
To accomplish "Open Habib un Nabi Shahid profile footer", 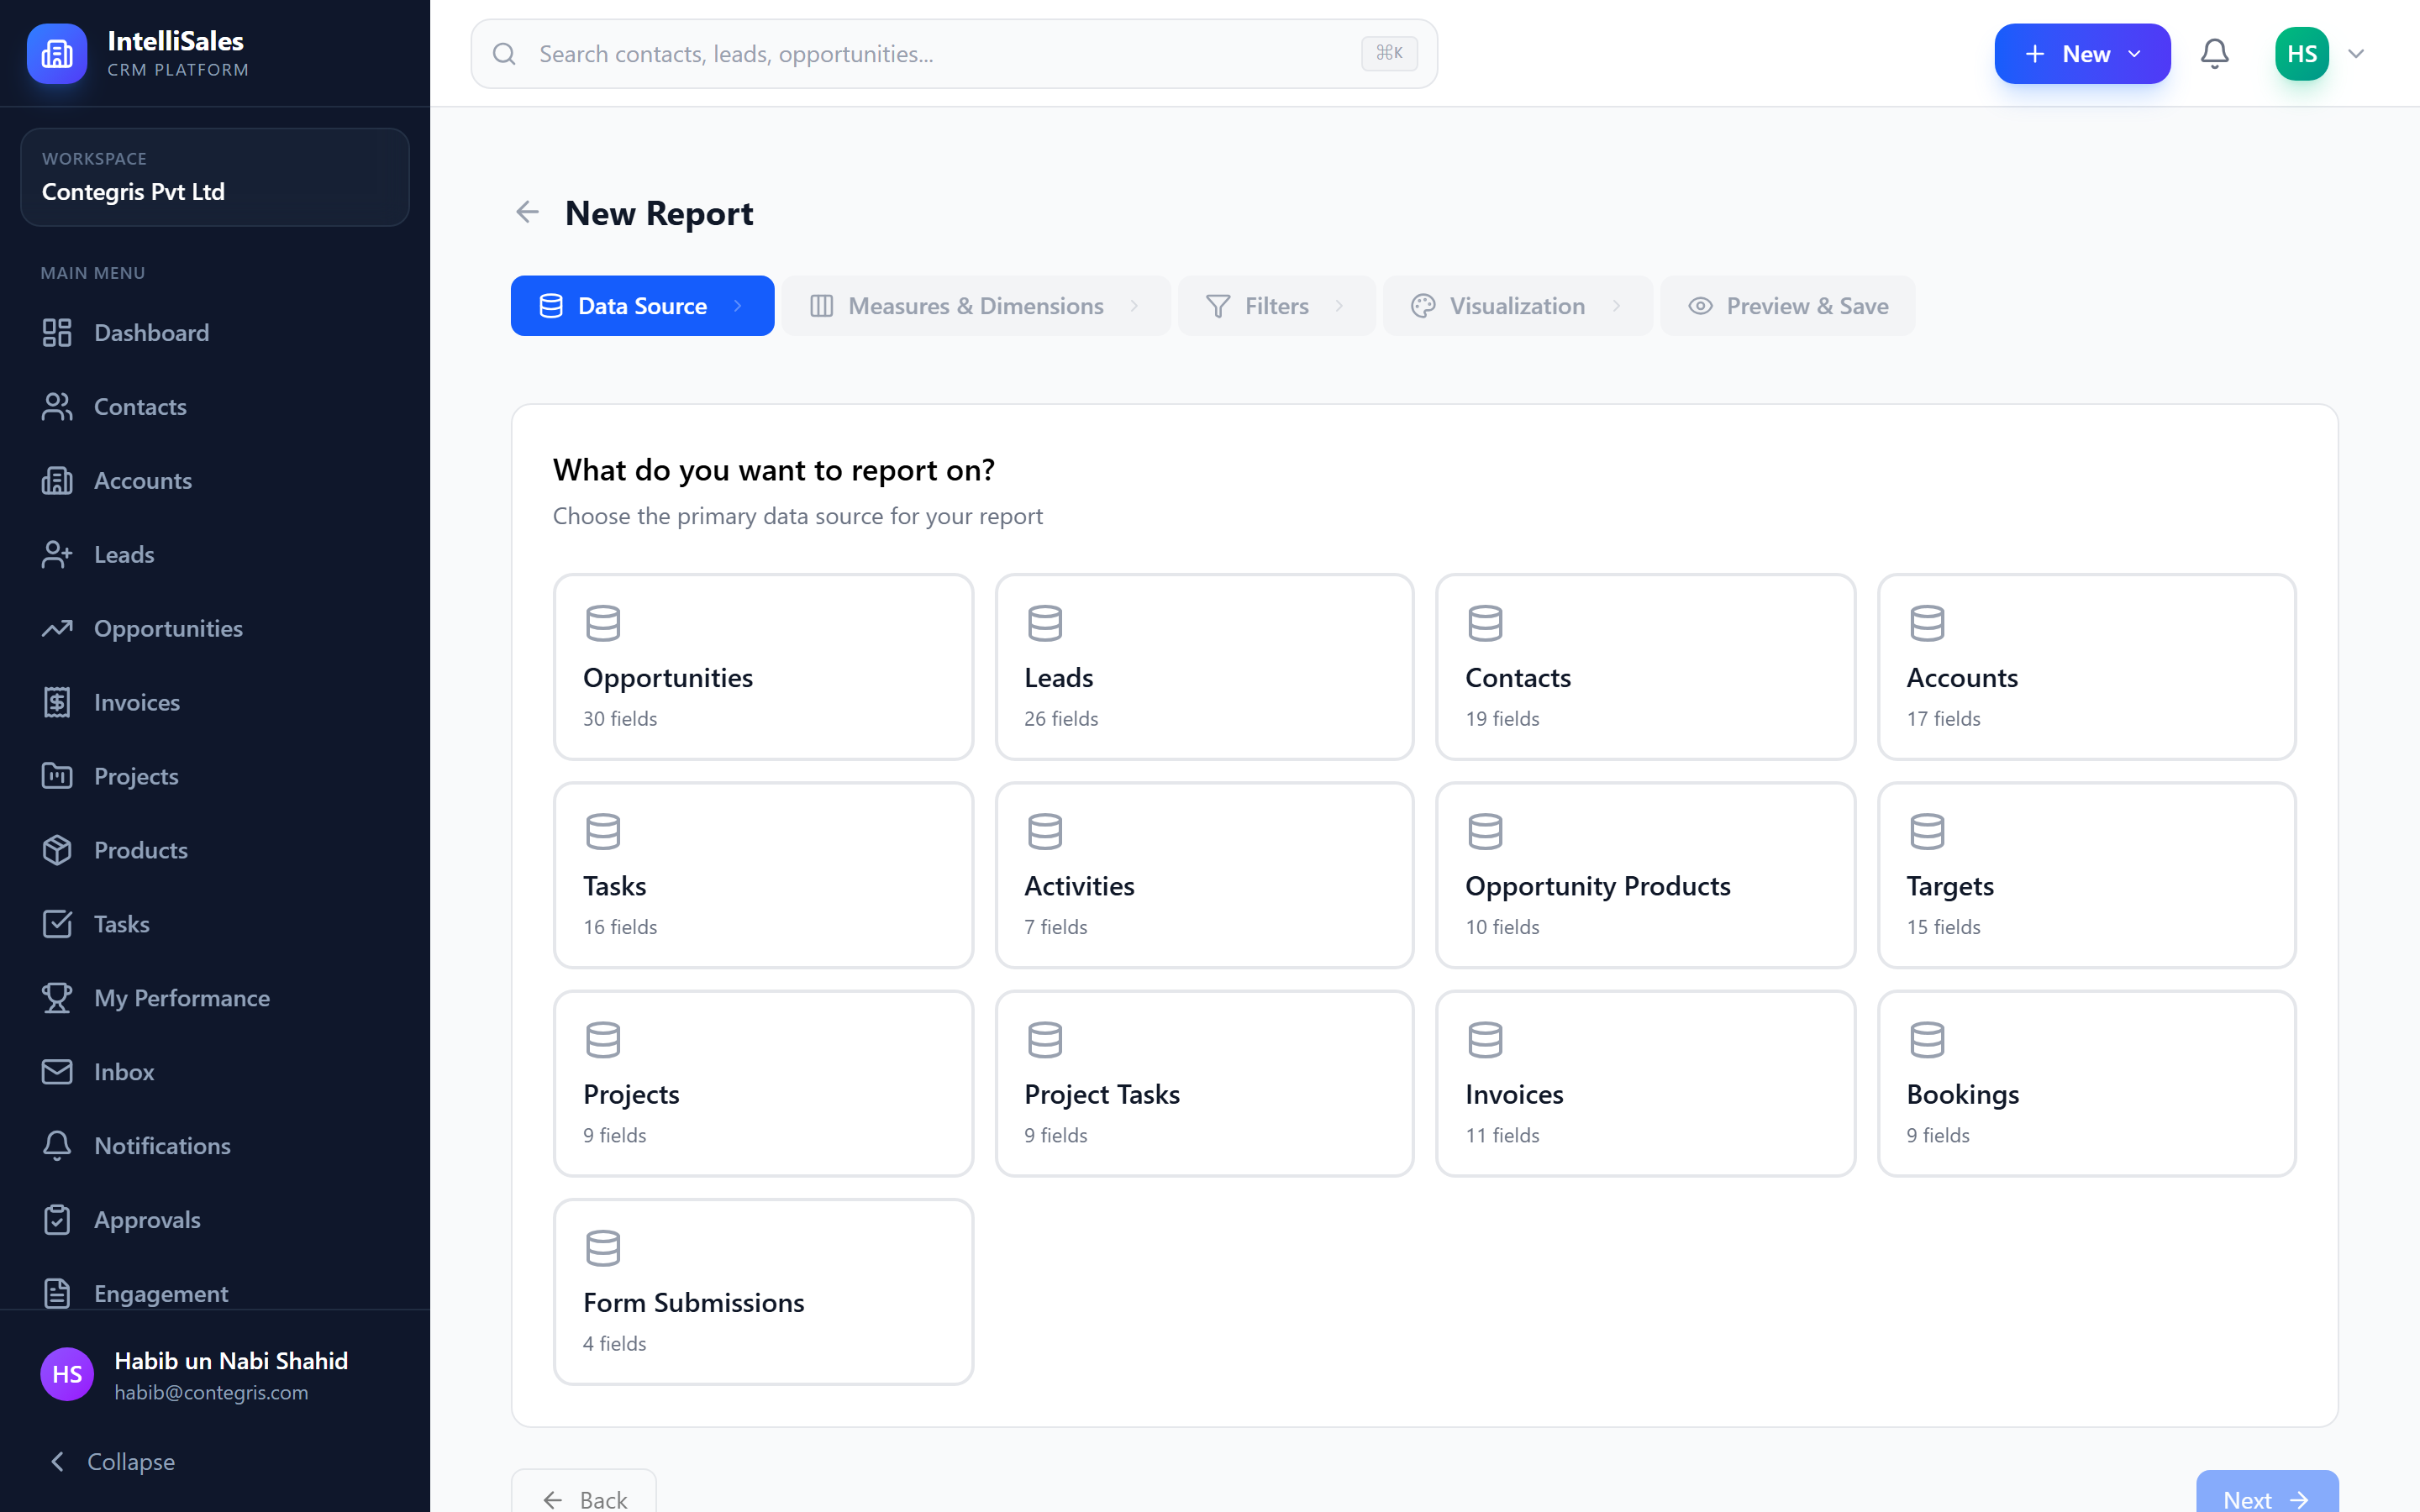I will point(215,1374).
